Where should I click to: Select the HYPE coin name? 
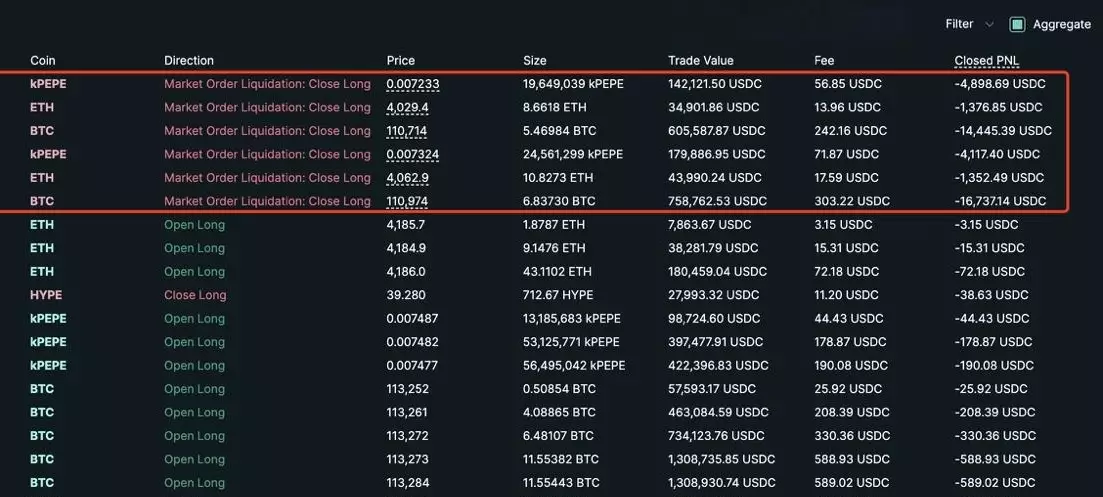pyautogui.click(x=45, y=295)
